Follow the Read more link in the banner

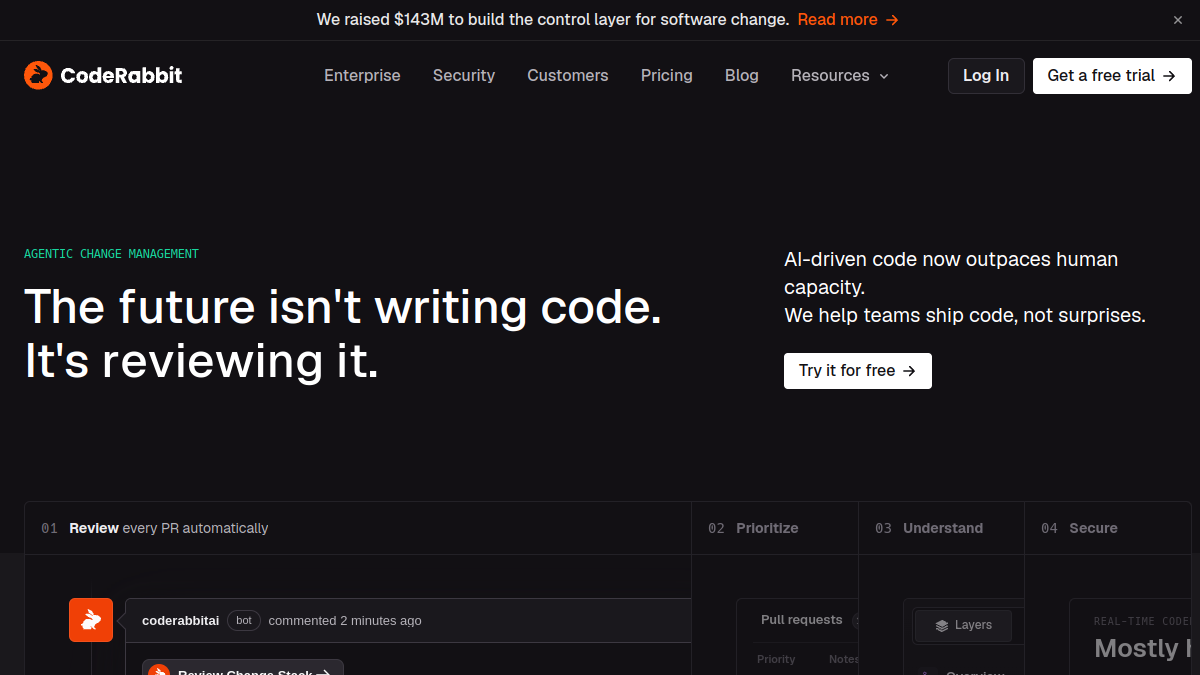tap(848, 19)
